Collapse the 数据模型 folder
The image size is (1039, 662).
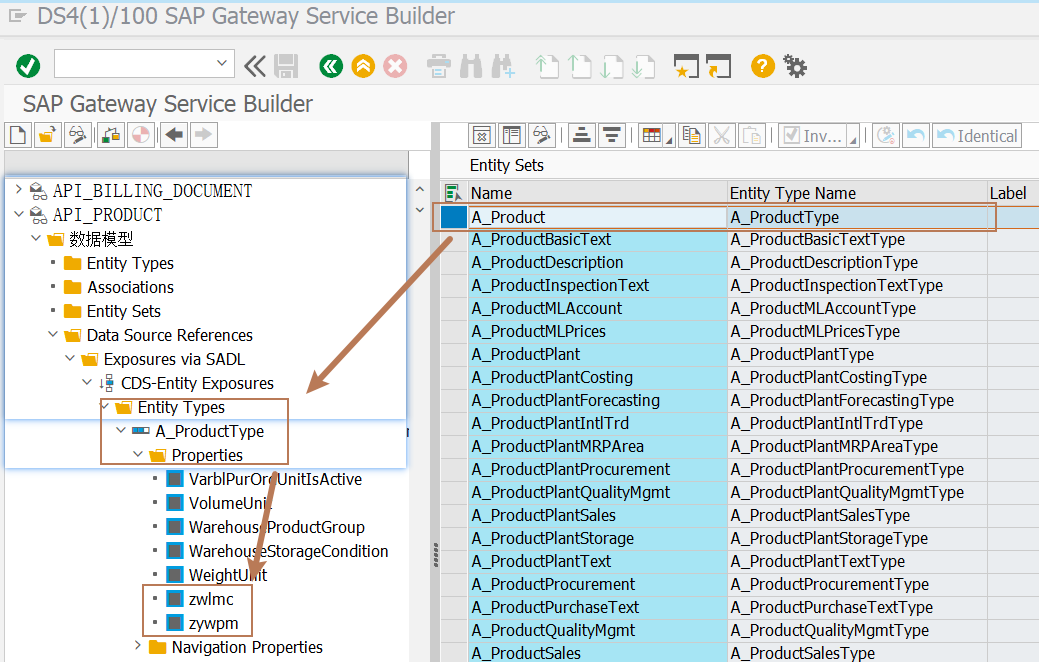(x=36, y=238)
